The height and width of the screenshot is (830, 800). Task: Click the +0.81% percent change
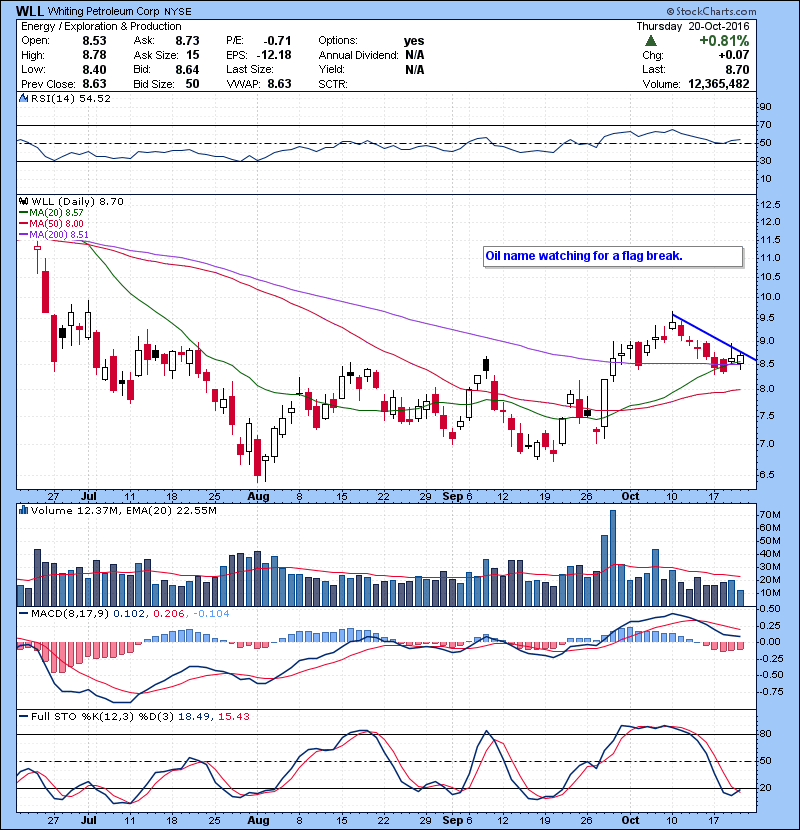(x=724, y=41)
